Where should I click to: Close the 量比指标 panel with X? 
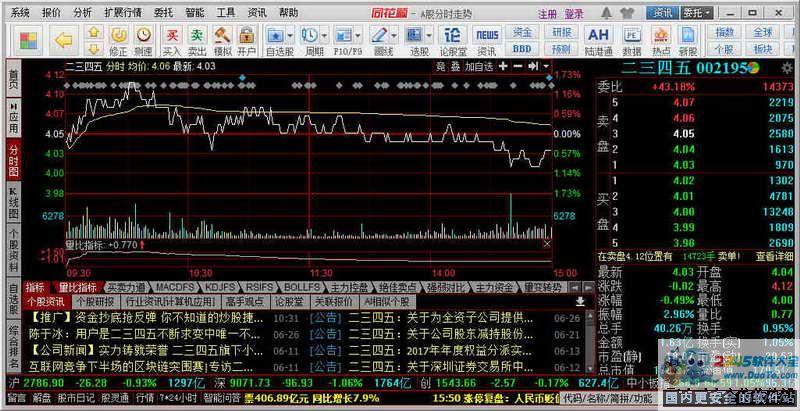click(x=547, y=244)
